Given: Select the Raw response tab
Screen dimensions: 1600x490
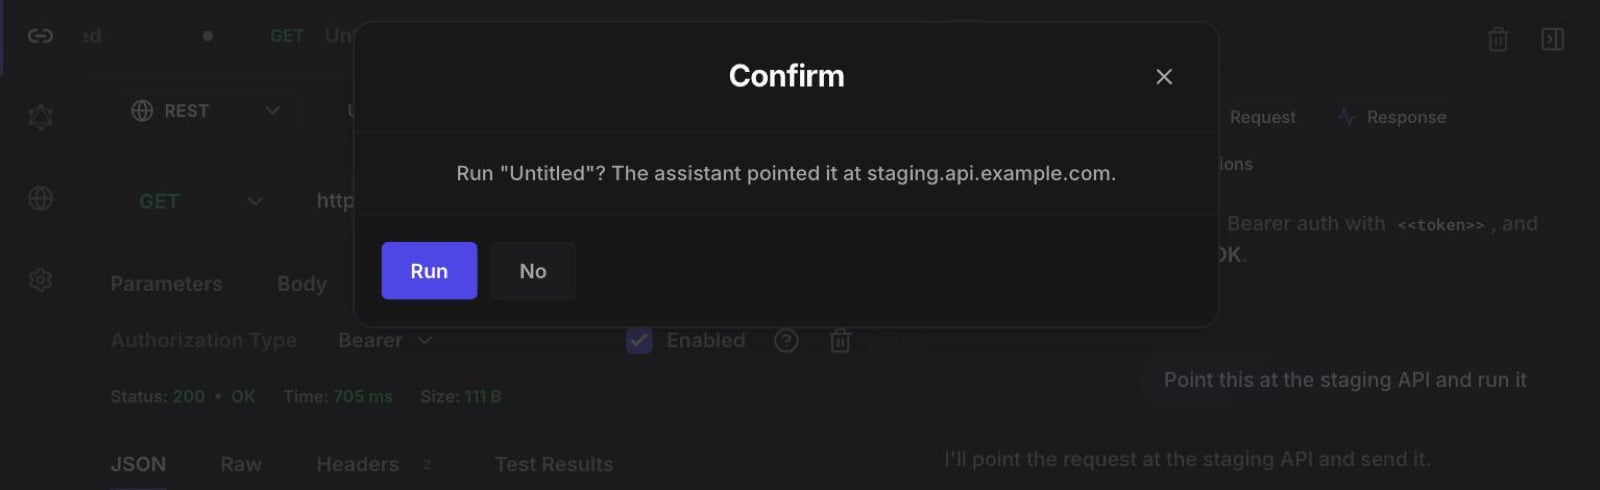Looking at the screenshot, I should [241, 464].
